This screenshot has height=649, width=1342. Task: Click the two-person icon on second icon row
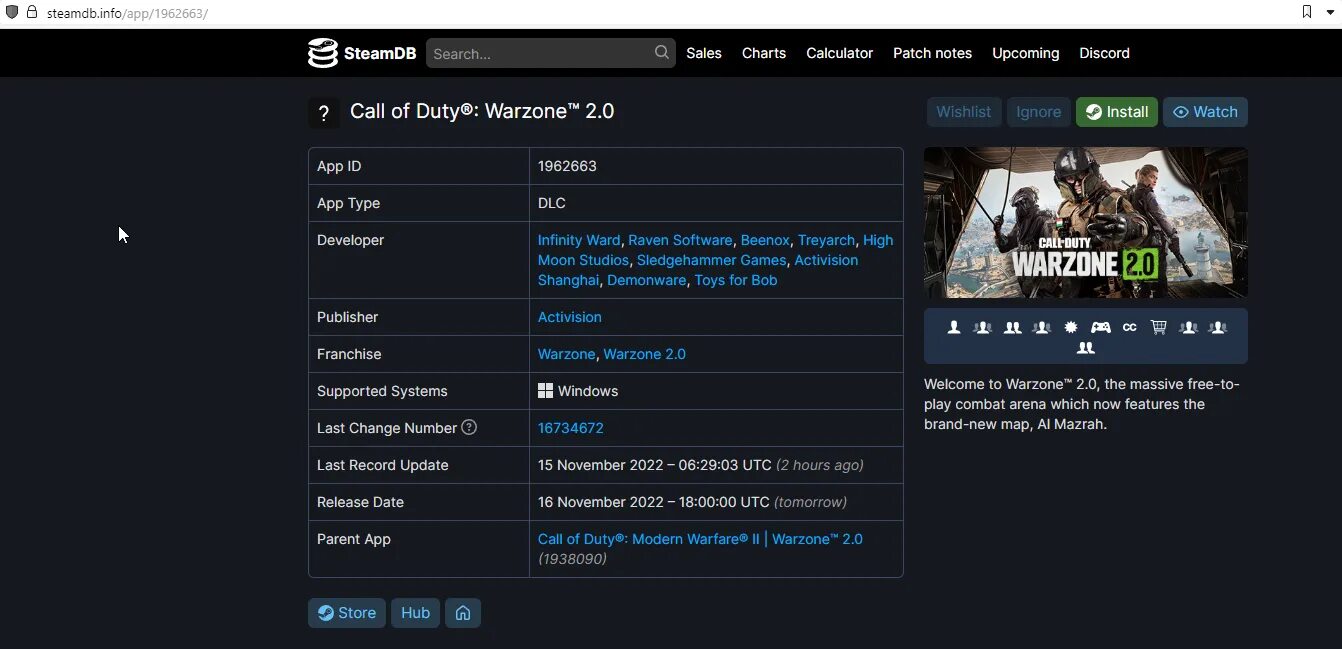(x=1086, y=348)
